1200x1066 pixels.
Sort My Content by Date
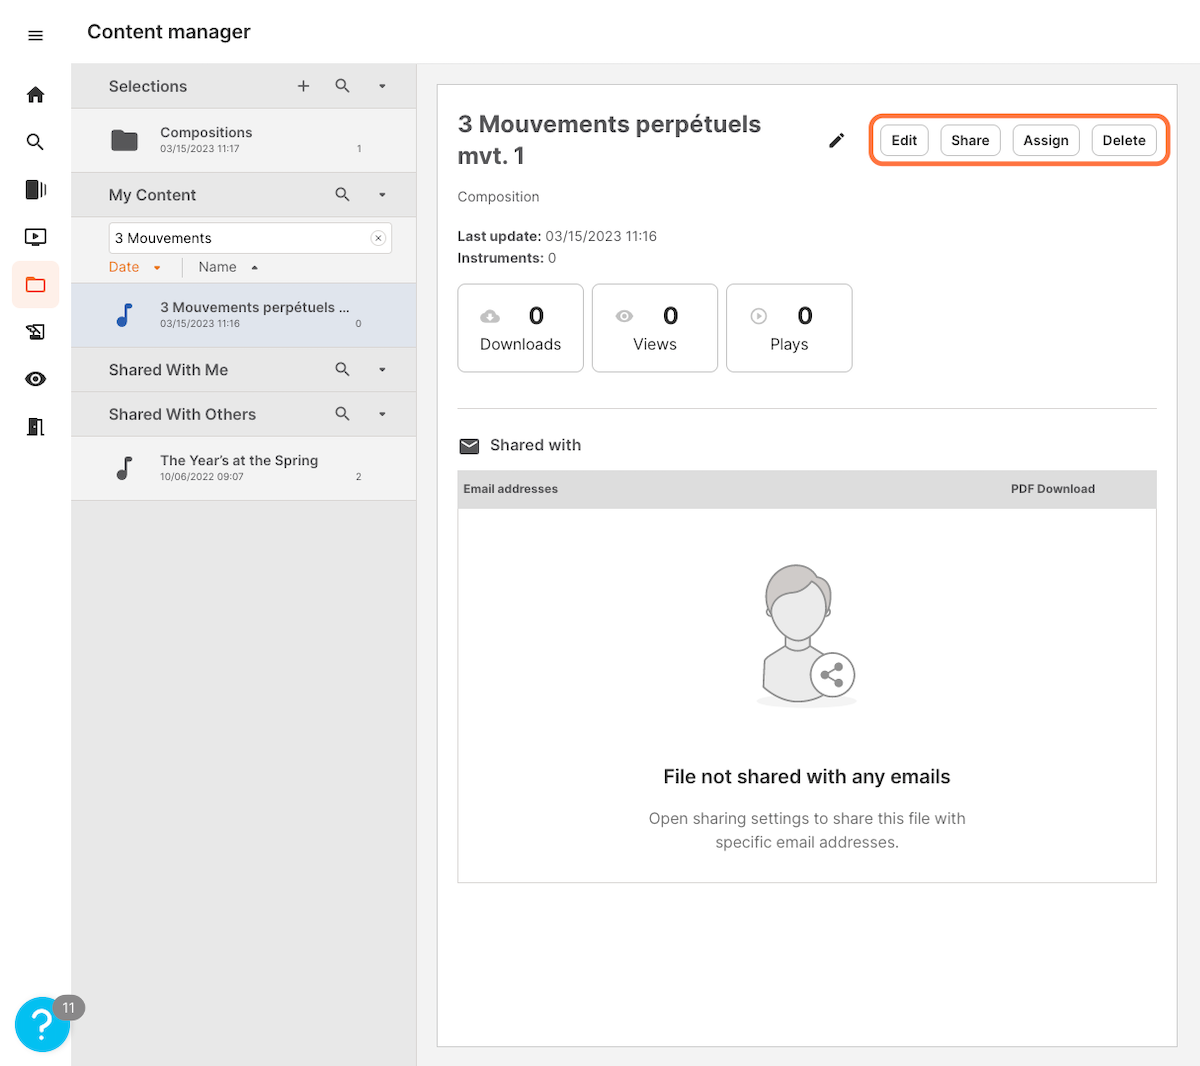[125, 267]
